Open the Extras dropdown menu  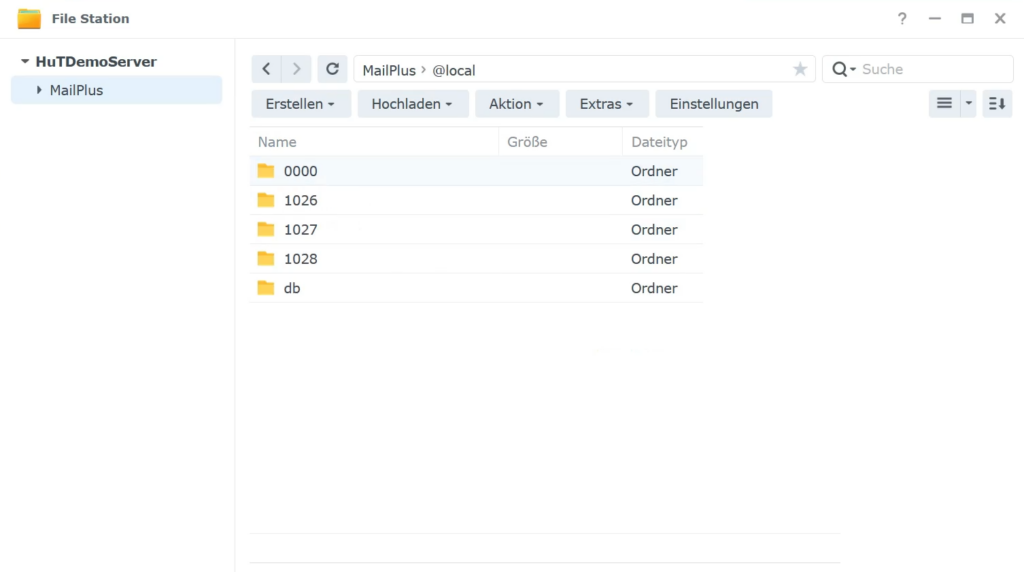(x=607, y=104)
